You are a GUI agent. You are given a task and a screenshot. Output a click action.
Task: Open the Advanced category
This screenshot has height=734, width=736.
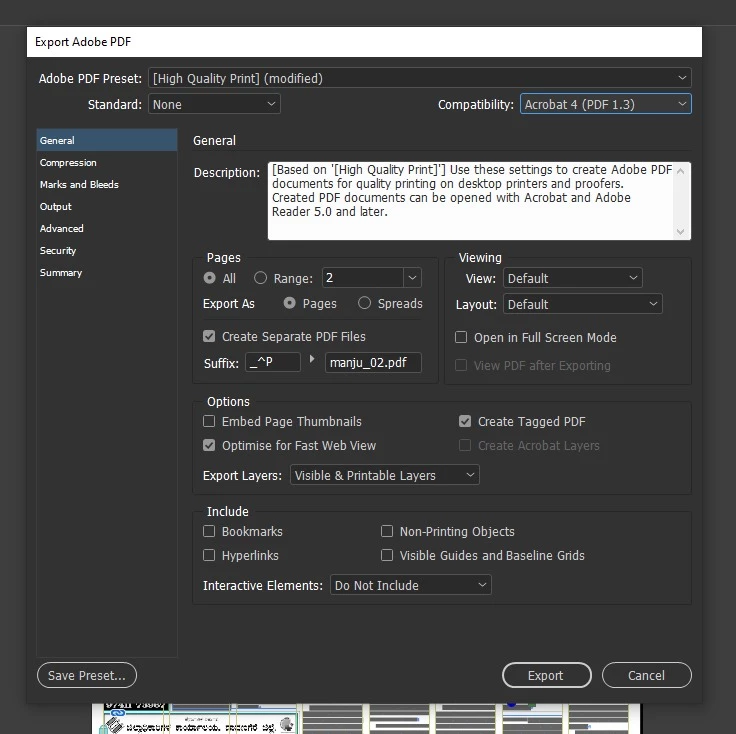click(107, 229)
